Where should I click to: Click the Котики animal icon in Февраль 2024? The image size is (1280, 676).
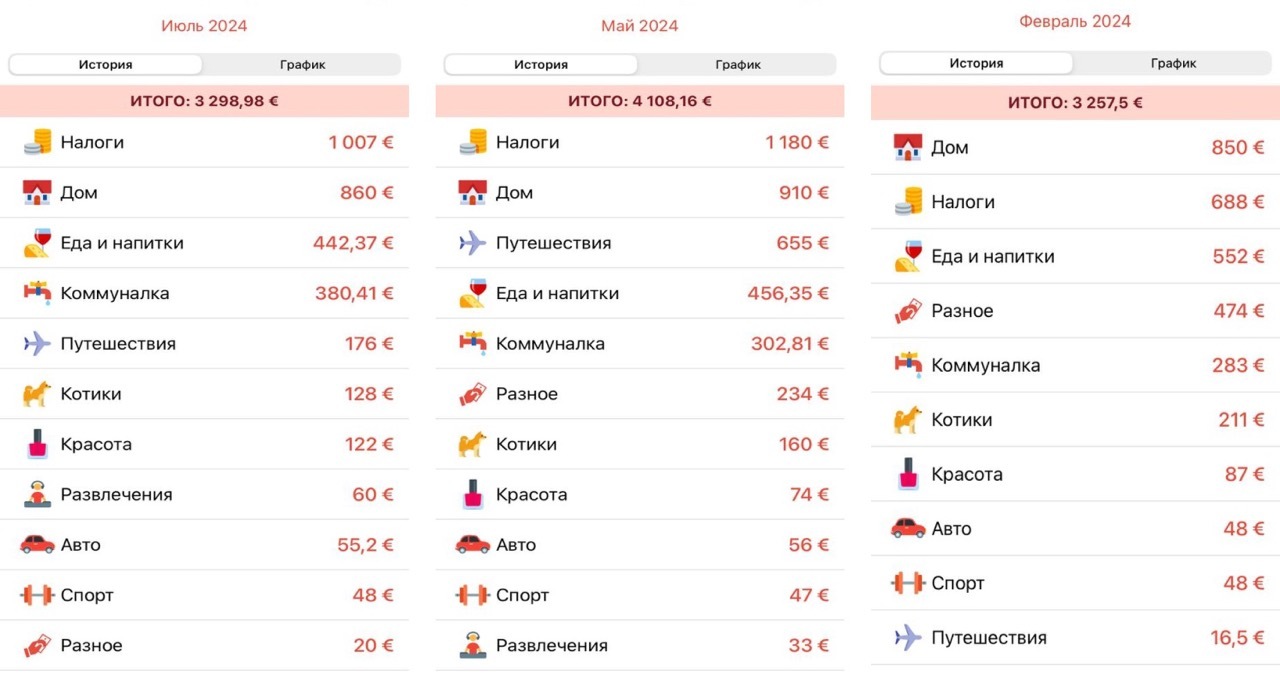tap(908, 420)
